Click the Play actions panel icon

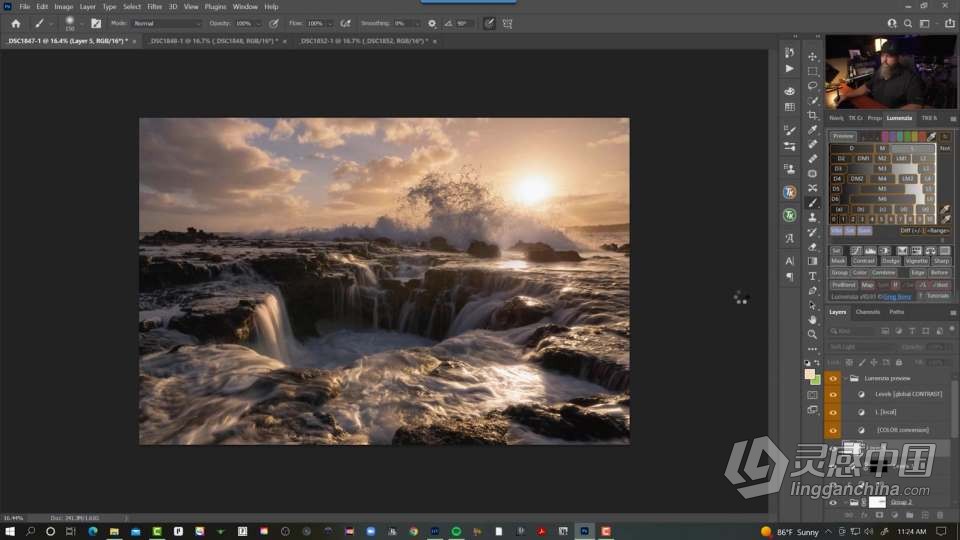790,69
